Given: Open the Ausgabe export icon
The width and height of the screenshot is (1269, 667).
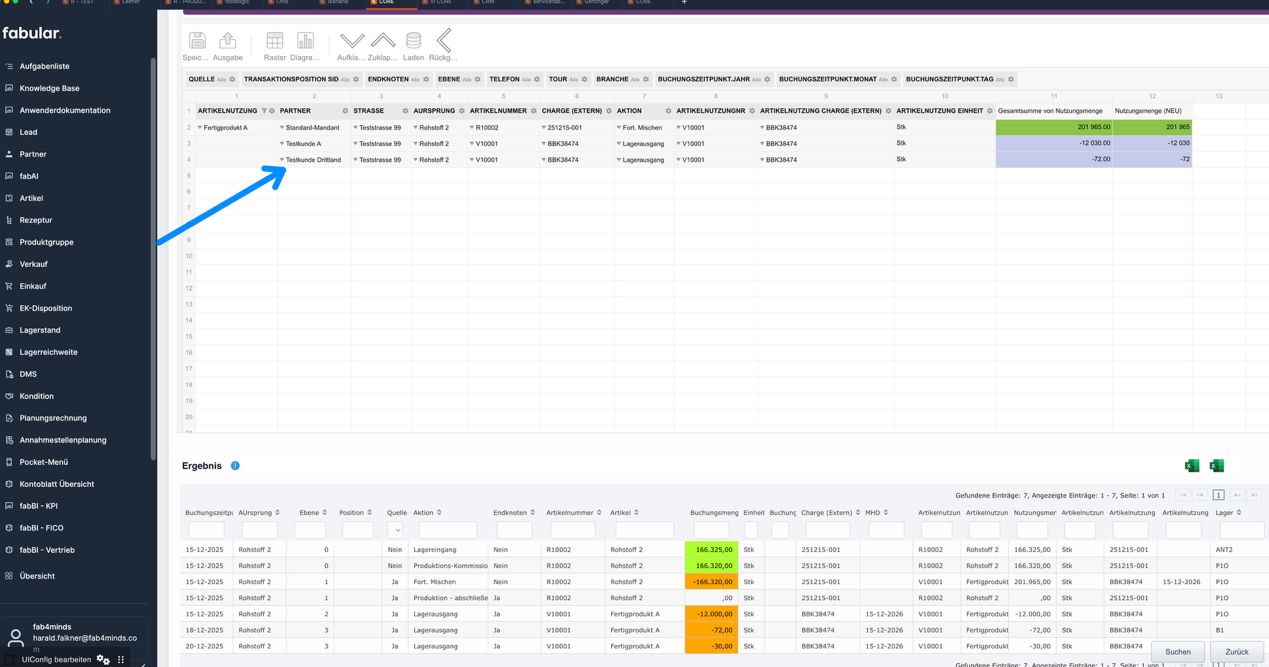Looking at the screenshot, I should click(227, 41).
